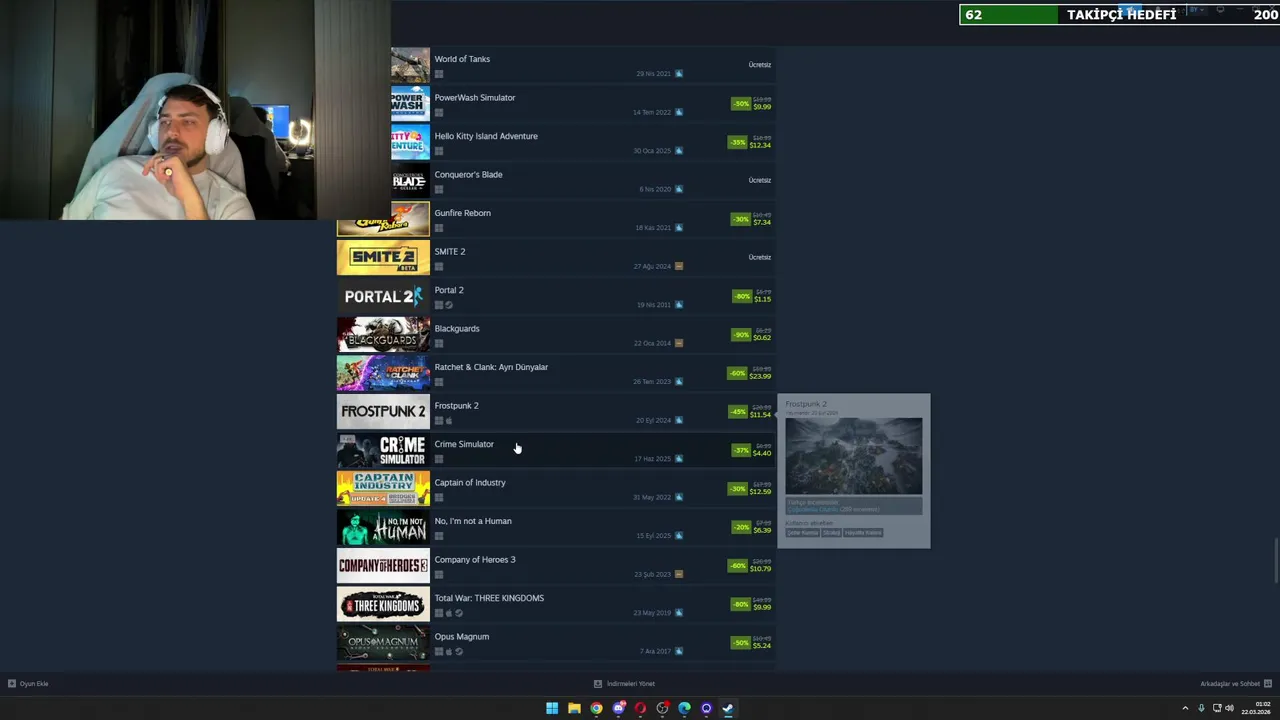
Task: Click the review icon for Company of Heroes 3
Action: click(x=679, y=574)
